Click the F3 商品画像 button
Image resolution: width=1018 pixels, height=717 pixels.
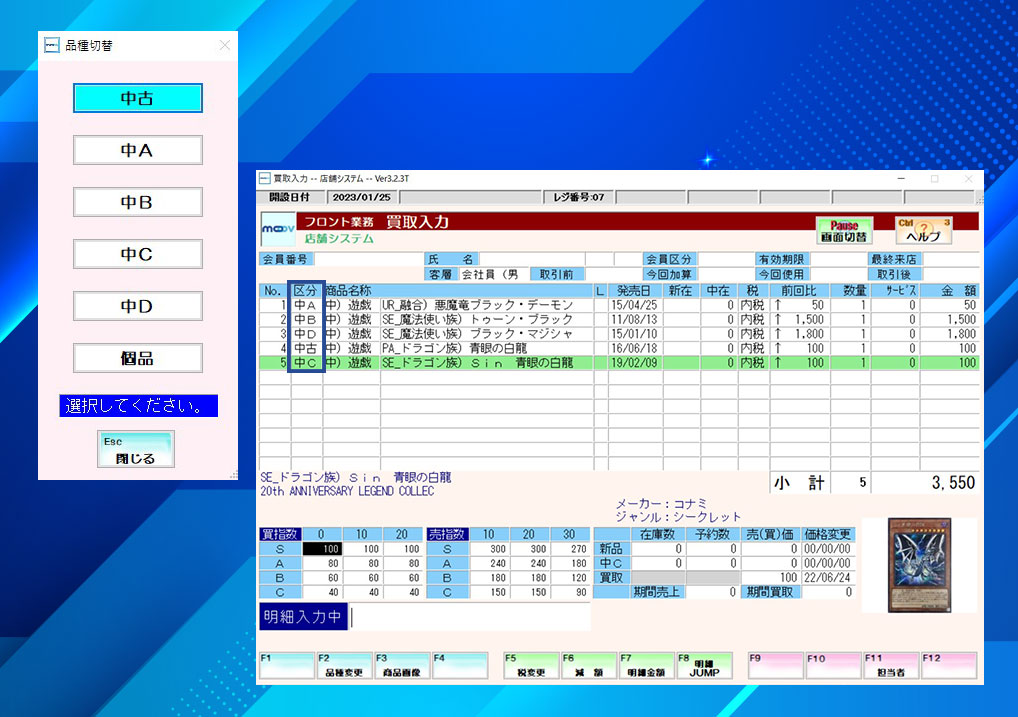(402, 666)
